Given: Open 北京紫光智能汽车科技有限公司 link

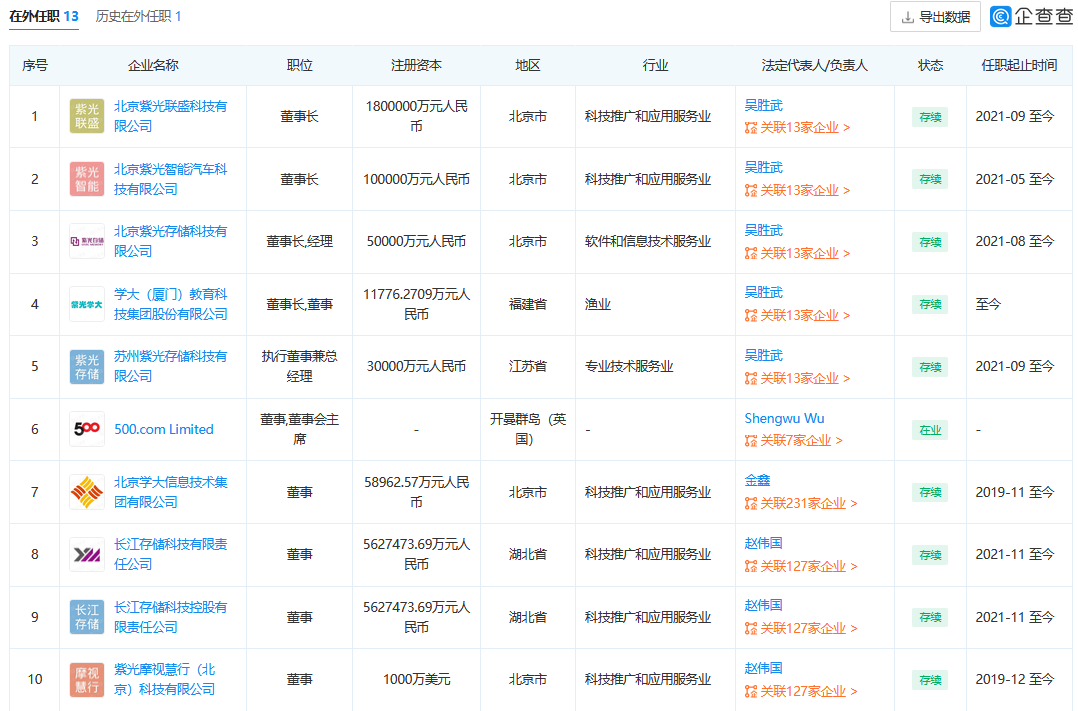Looking at the screenshot, I should (x=170, y=179).
